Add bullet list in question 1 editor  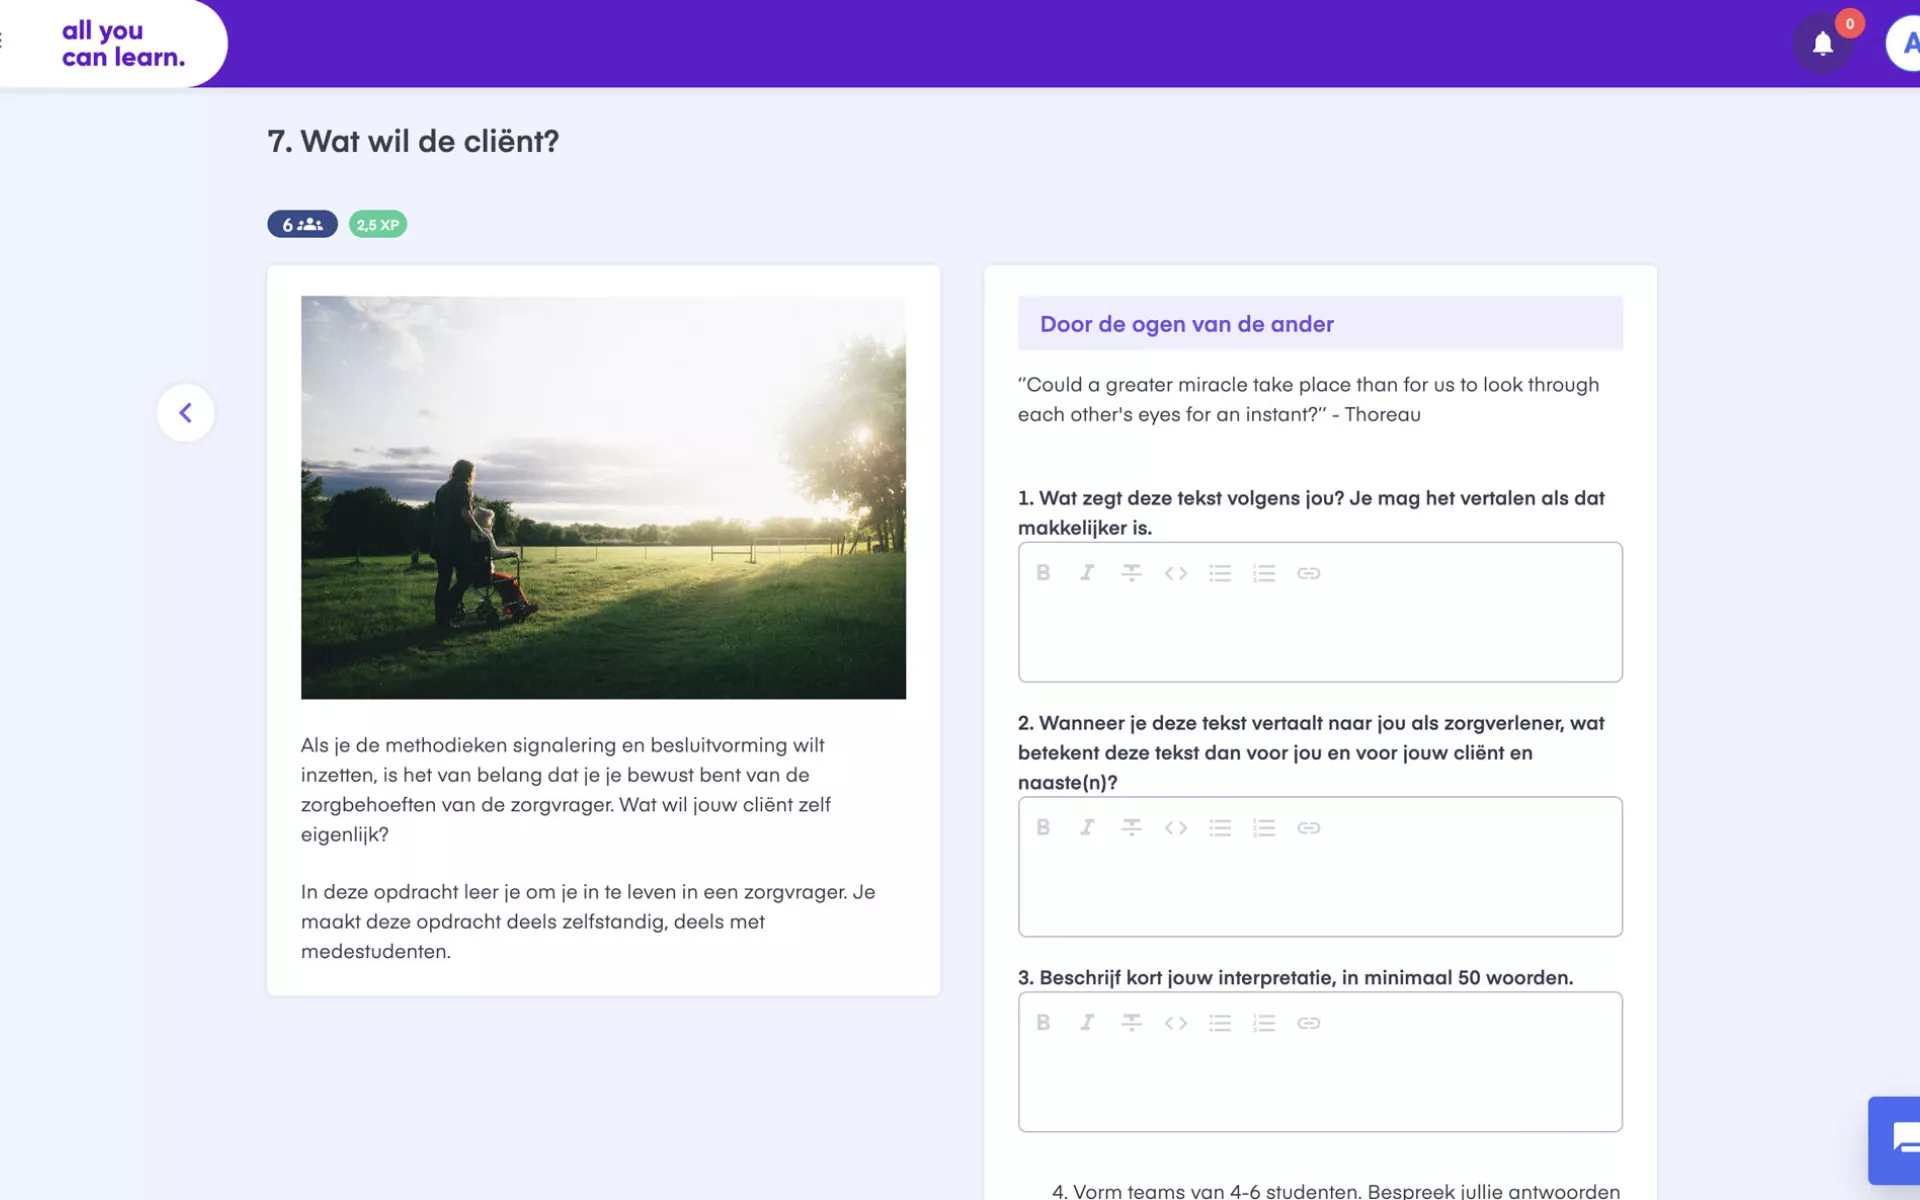(x=1219, y=573)
